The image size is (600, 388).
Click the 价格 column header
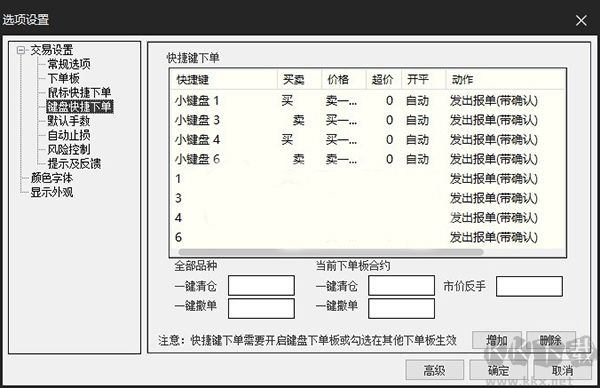[344, 80]
